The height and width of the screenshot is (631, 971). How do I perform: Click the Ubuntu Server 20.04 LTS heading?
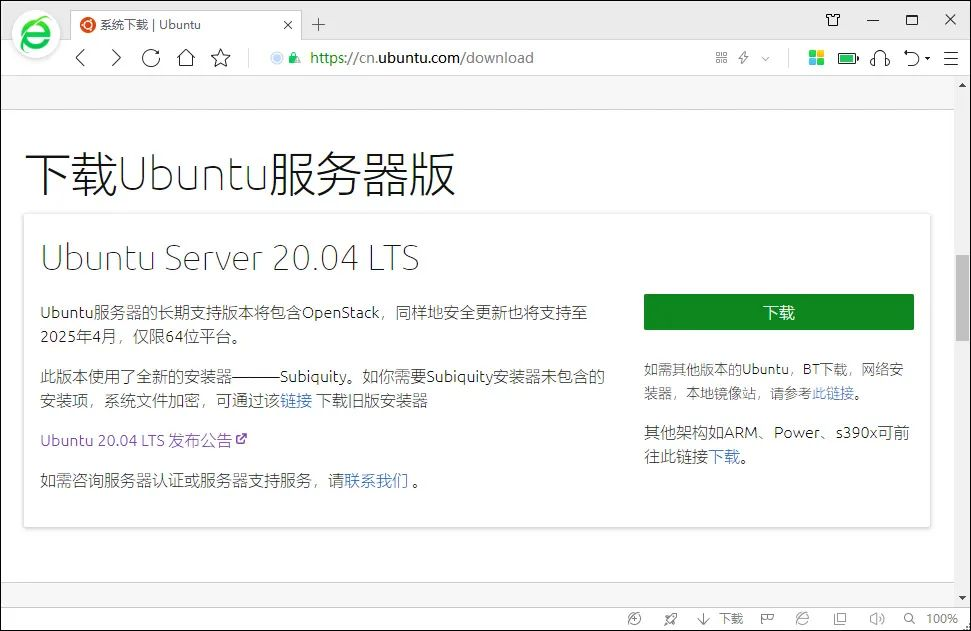(230, 258)
